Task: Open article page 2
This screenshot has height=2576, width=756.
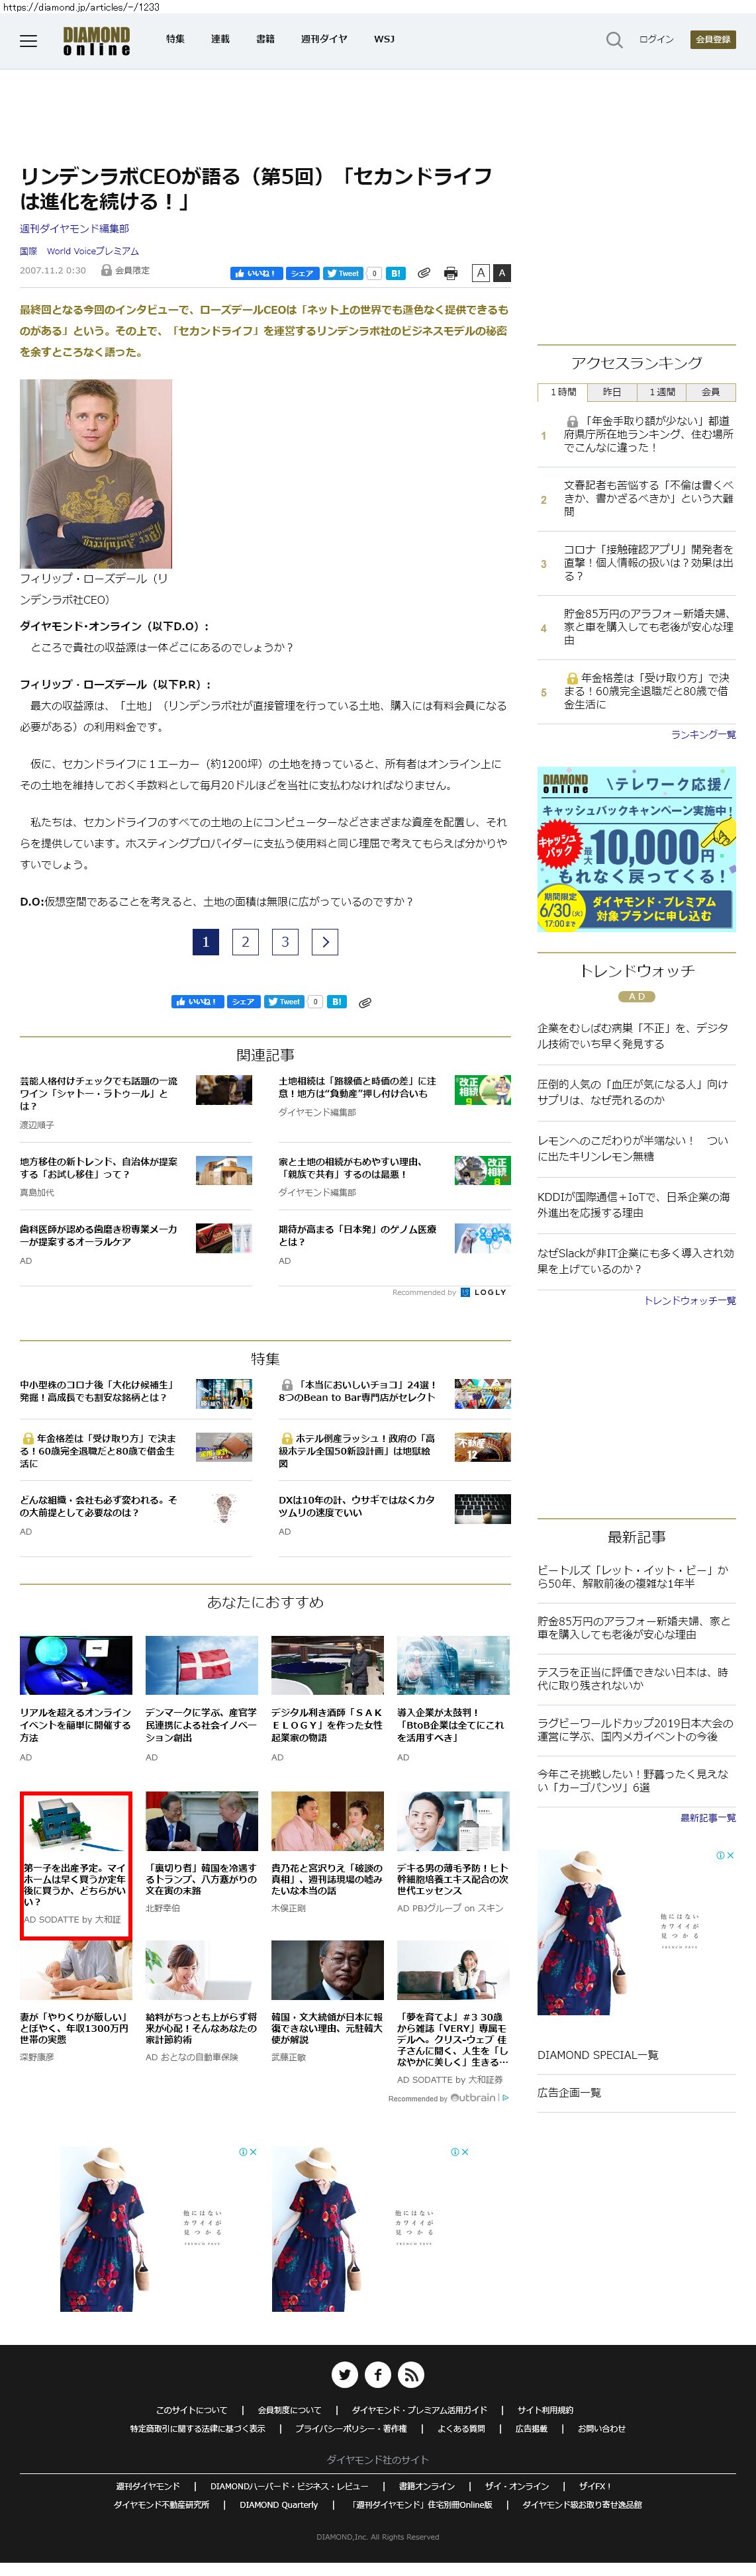Action: click(245, 941)
